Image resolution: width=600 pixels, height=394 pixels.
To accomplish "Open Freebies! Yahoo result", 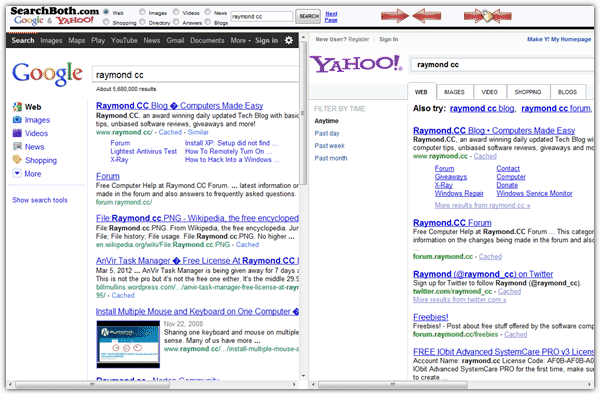I will click(430, 317).
